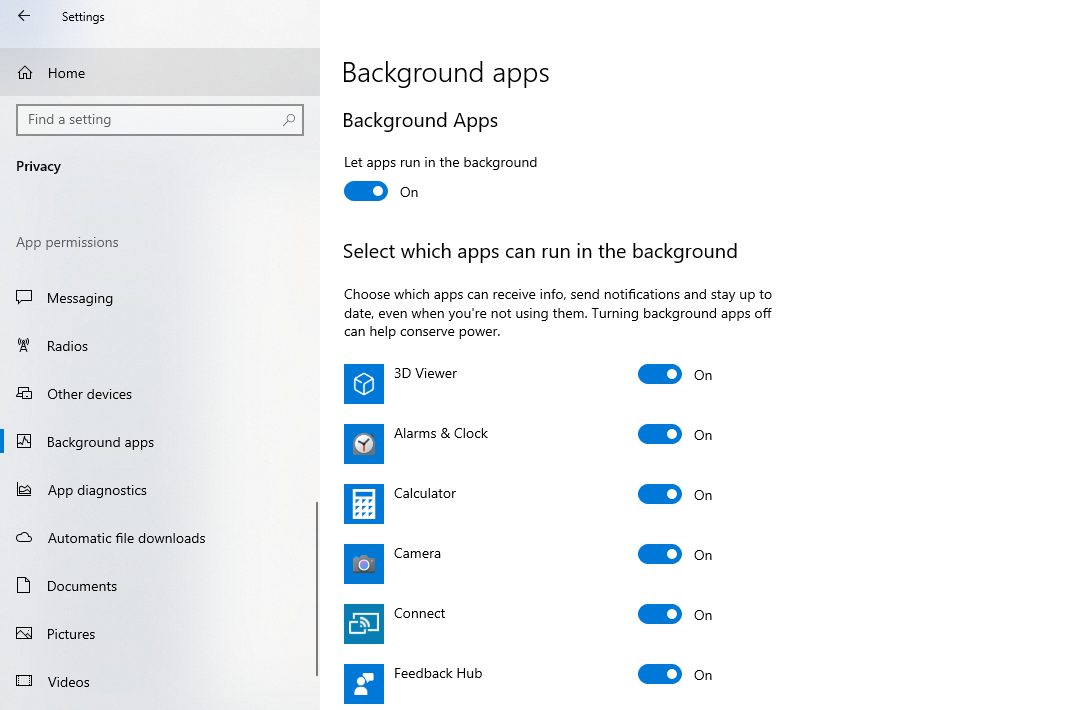Click the Documents page icon
This screenshot has width=1068, height=710.
24,585
